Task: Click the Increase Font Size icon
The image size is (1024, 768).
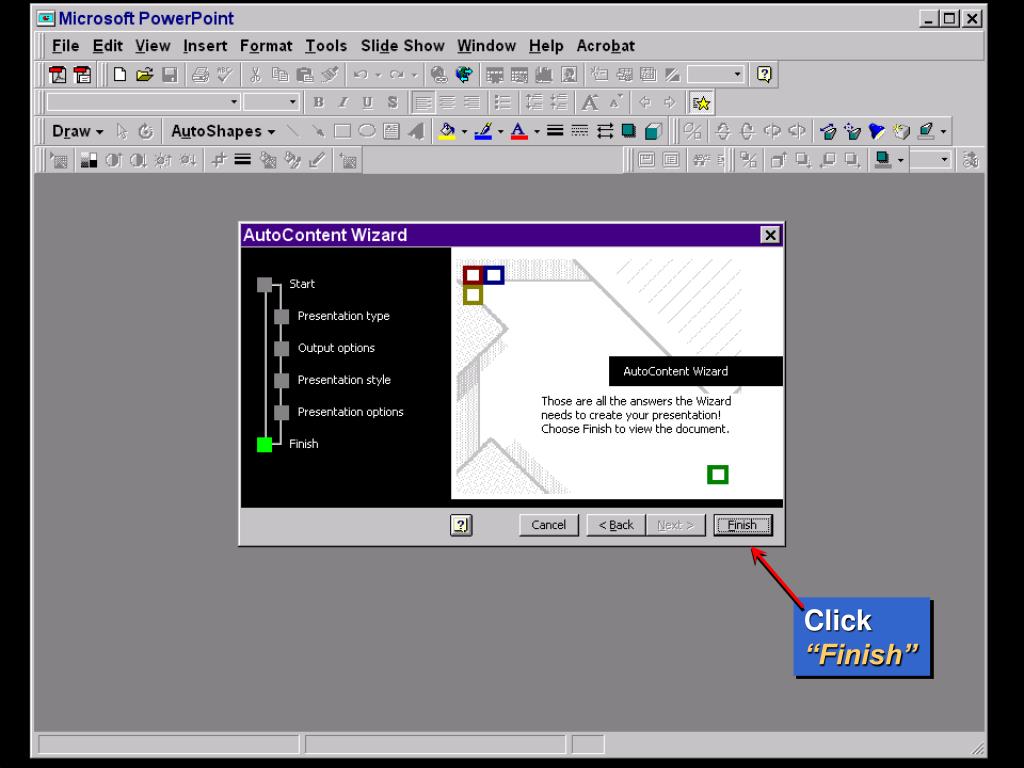Action: coord(590,103)
